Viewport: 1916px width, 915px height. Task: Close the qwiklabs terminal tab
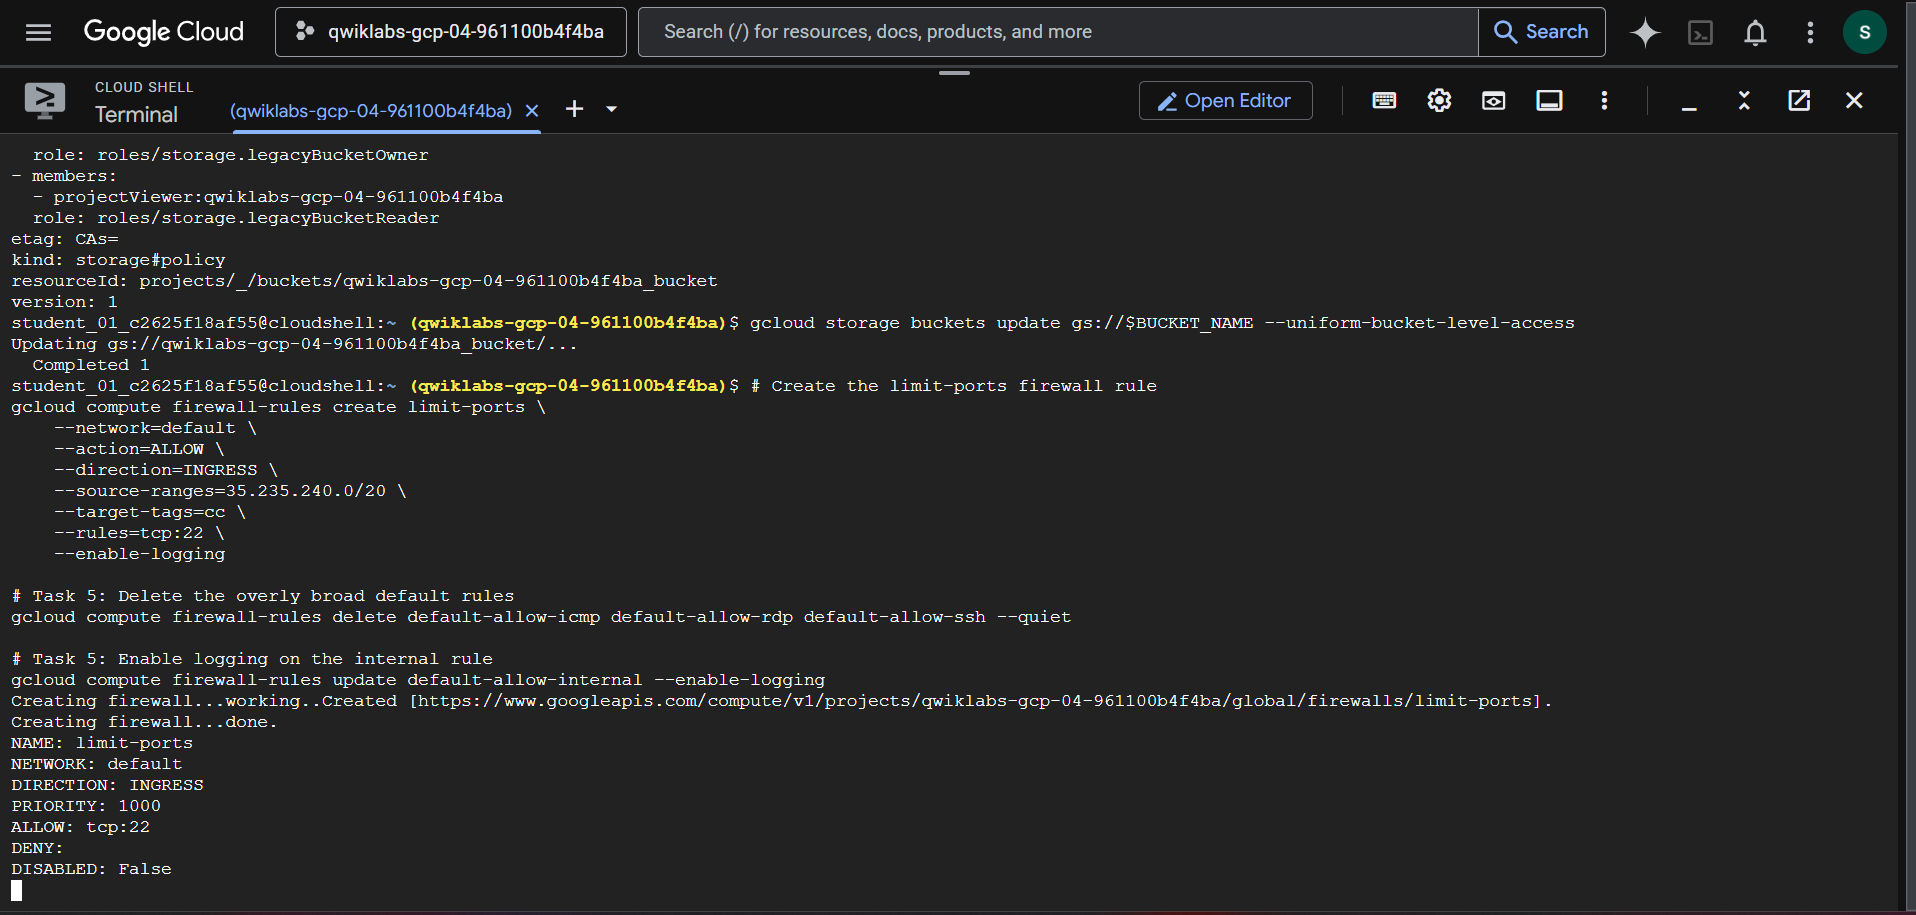click(532, 111)
